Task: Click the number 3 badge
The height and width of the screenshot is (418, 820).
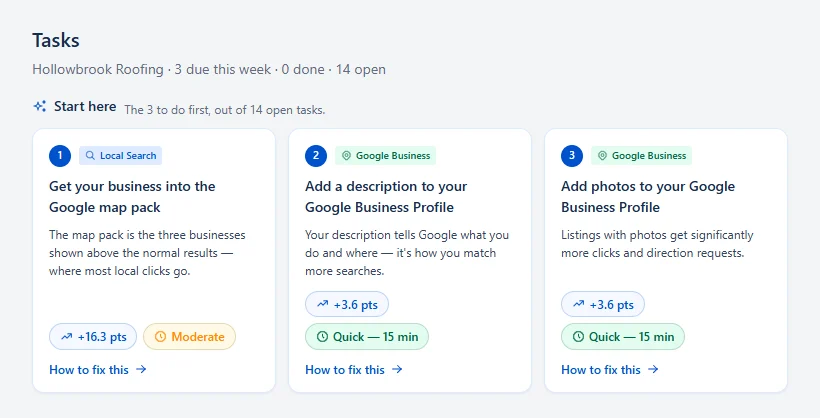Action: (572, 155)
